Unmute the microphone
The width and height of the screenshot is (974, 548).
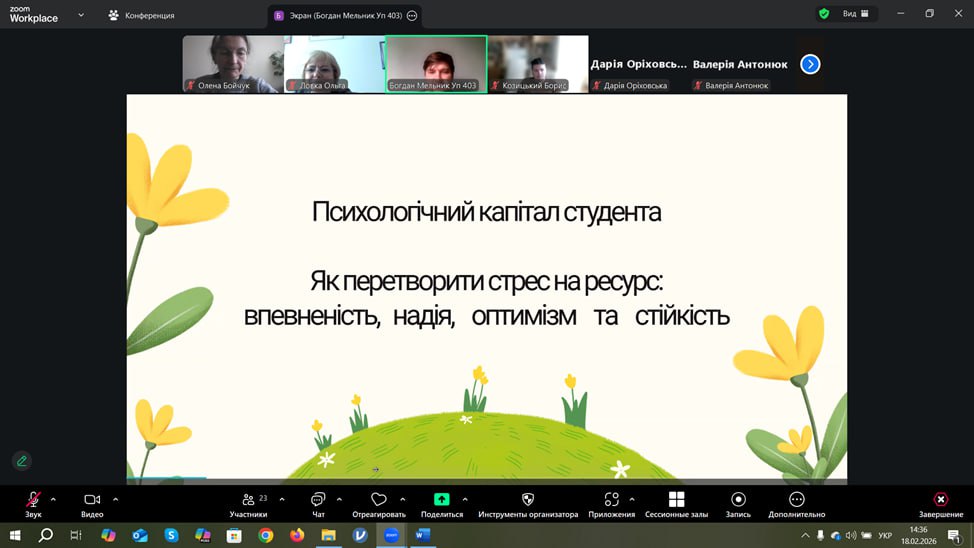click(x=33, y=499)
